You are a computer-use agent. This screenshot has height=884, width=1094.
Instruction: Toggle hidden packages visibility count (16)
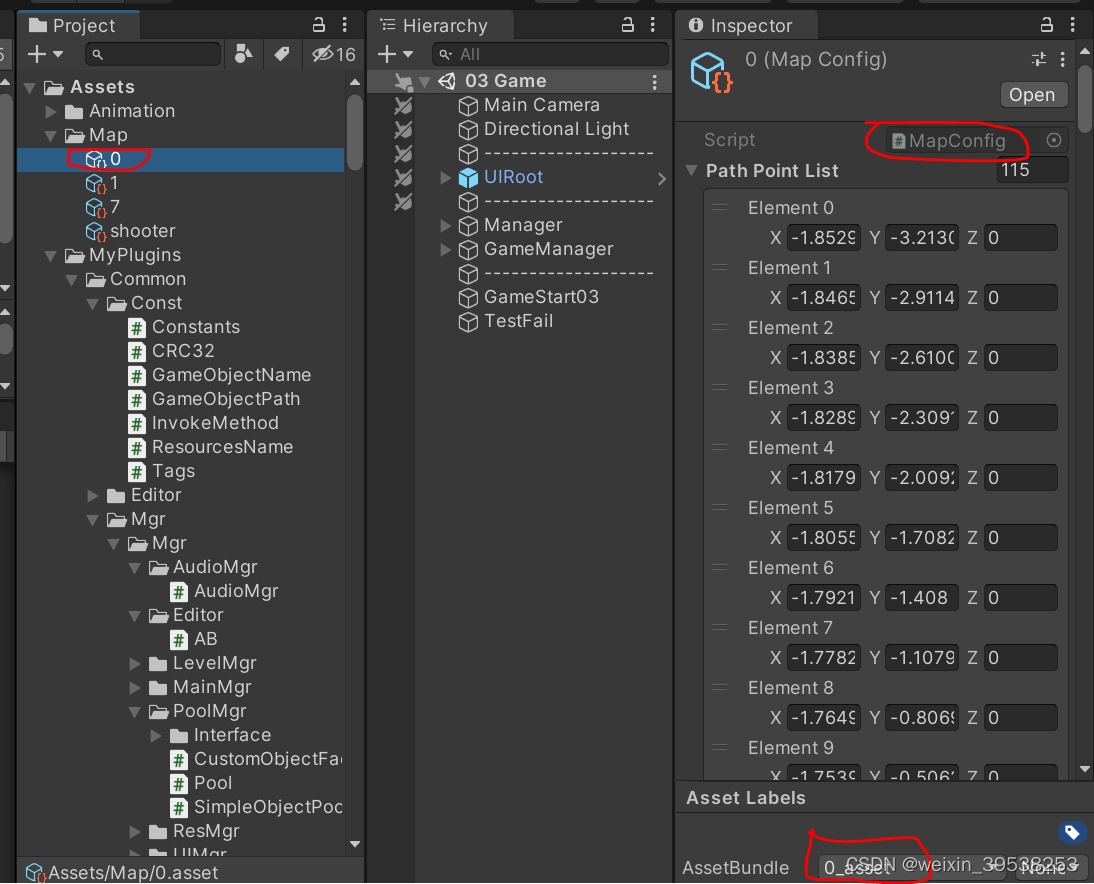(x=334, y=54)
